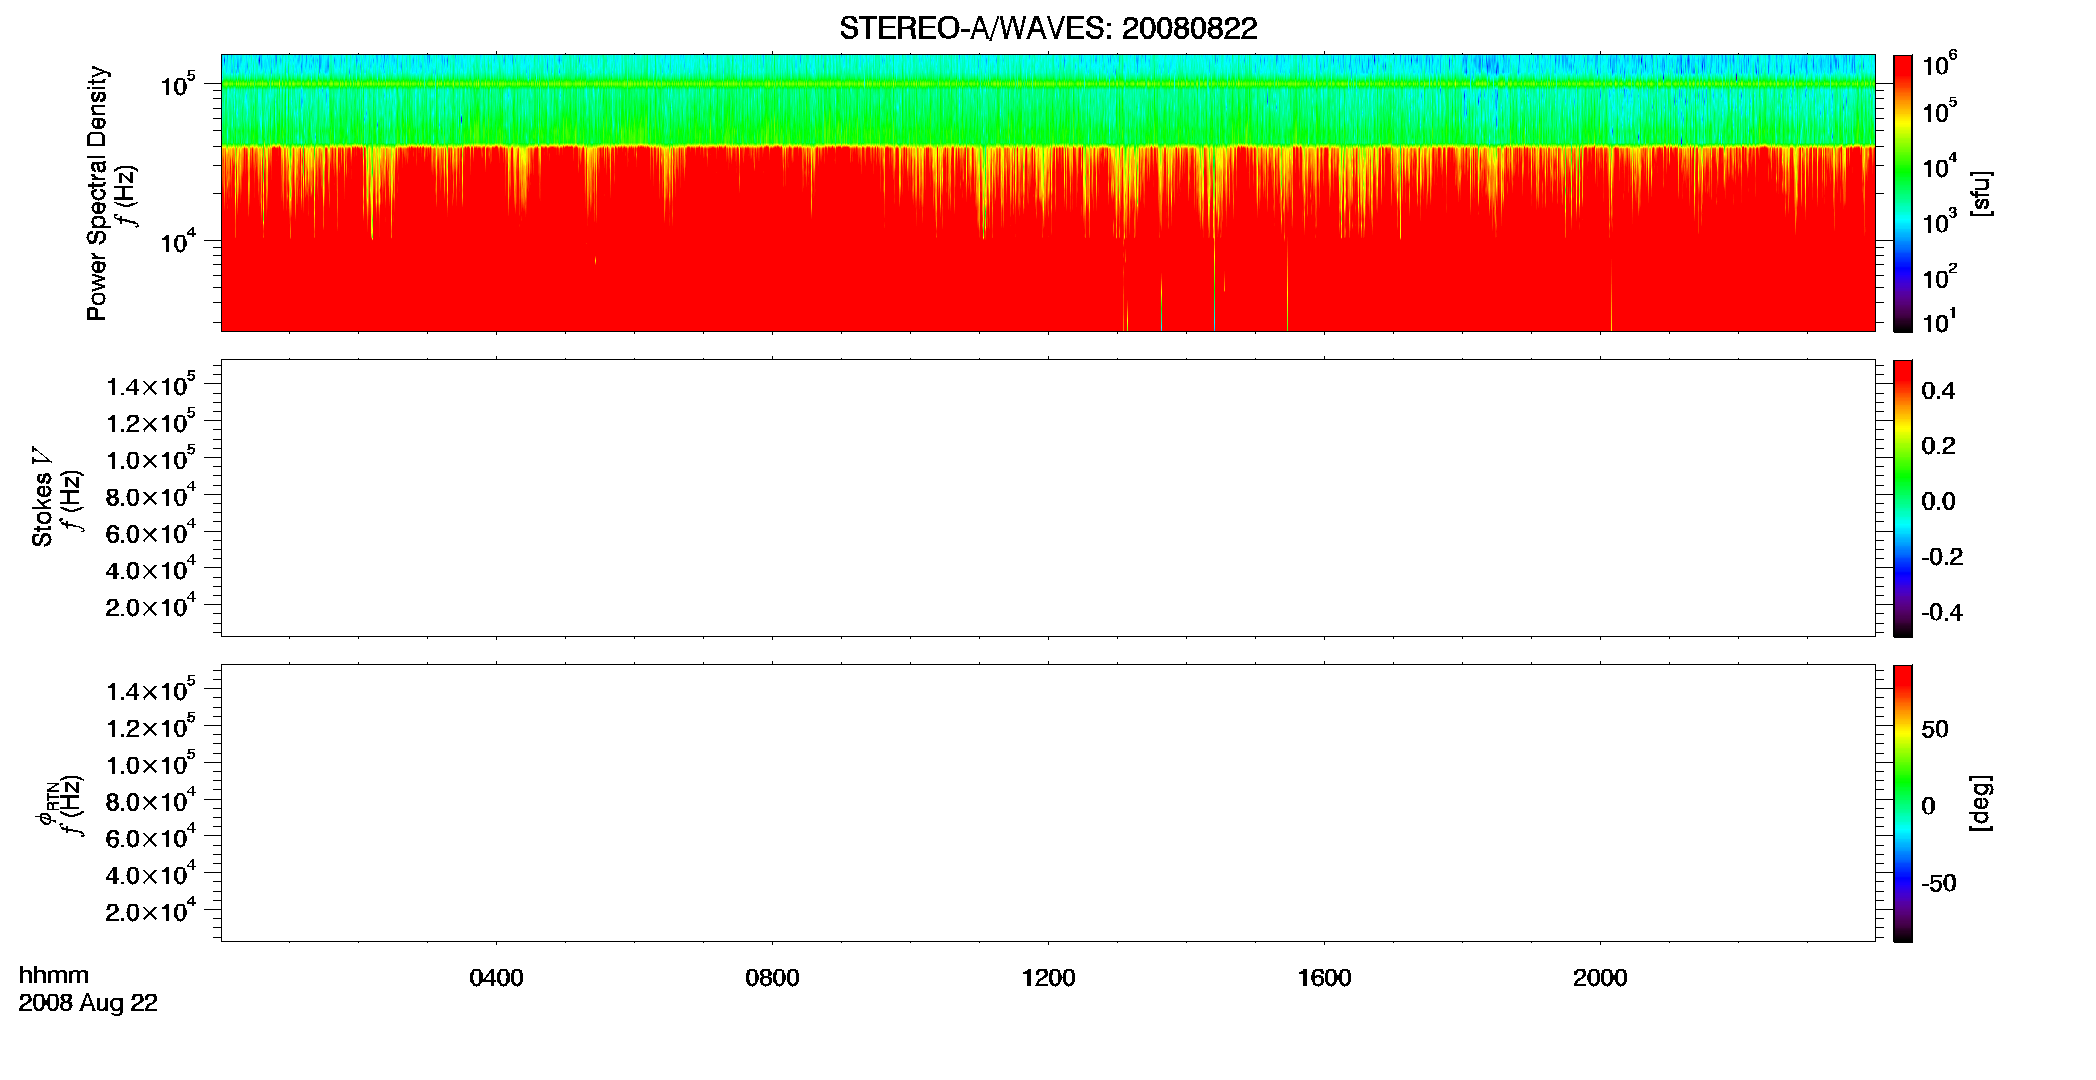Viewport: 2096px width, 1080px height.
Task: Click the 2.0×10⁴ tick in the phi RTN panel
Action: pos(151,911)
